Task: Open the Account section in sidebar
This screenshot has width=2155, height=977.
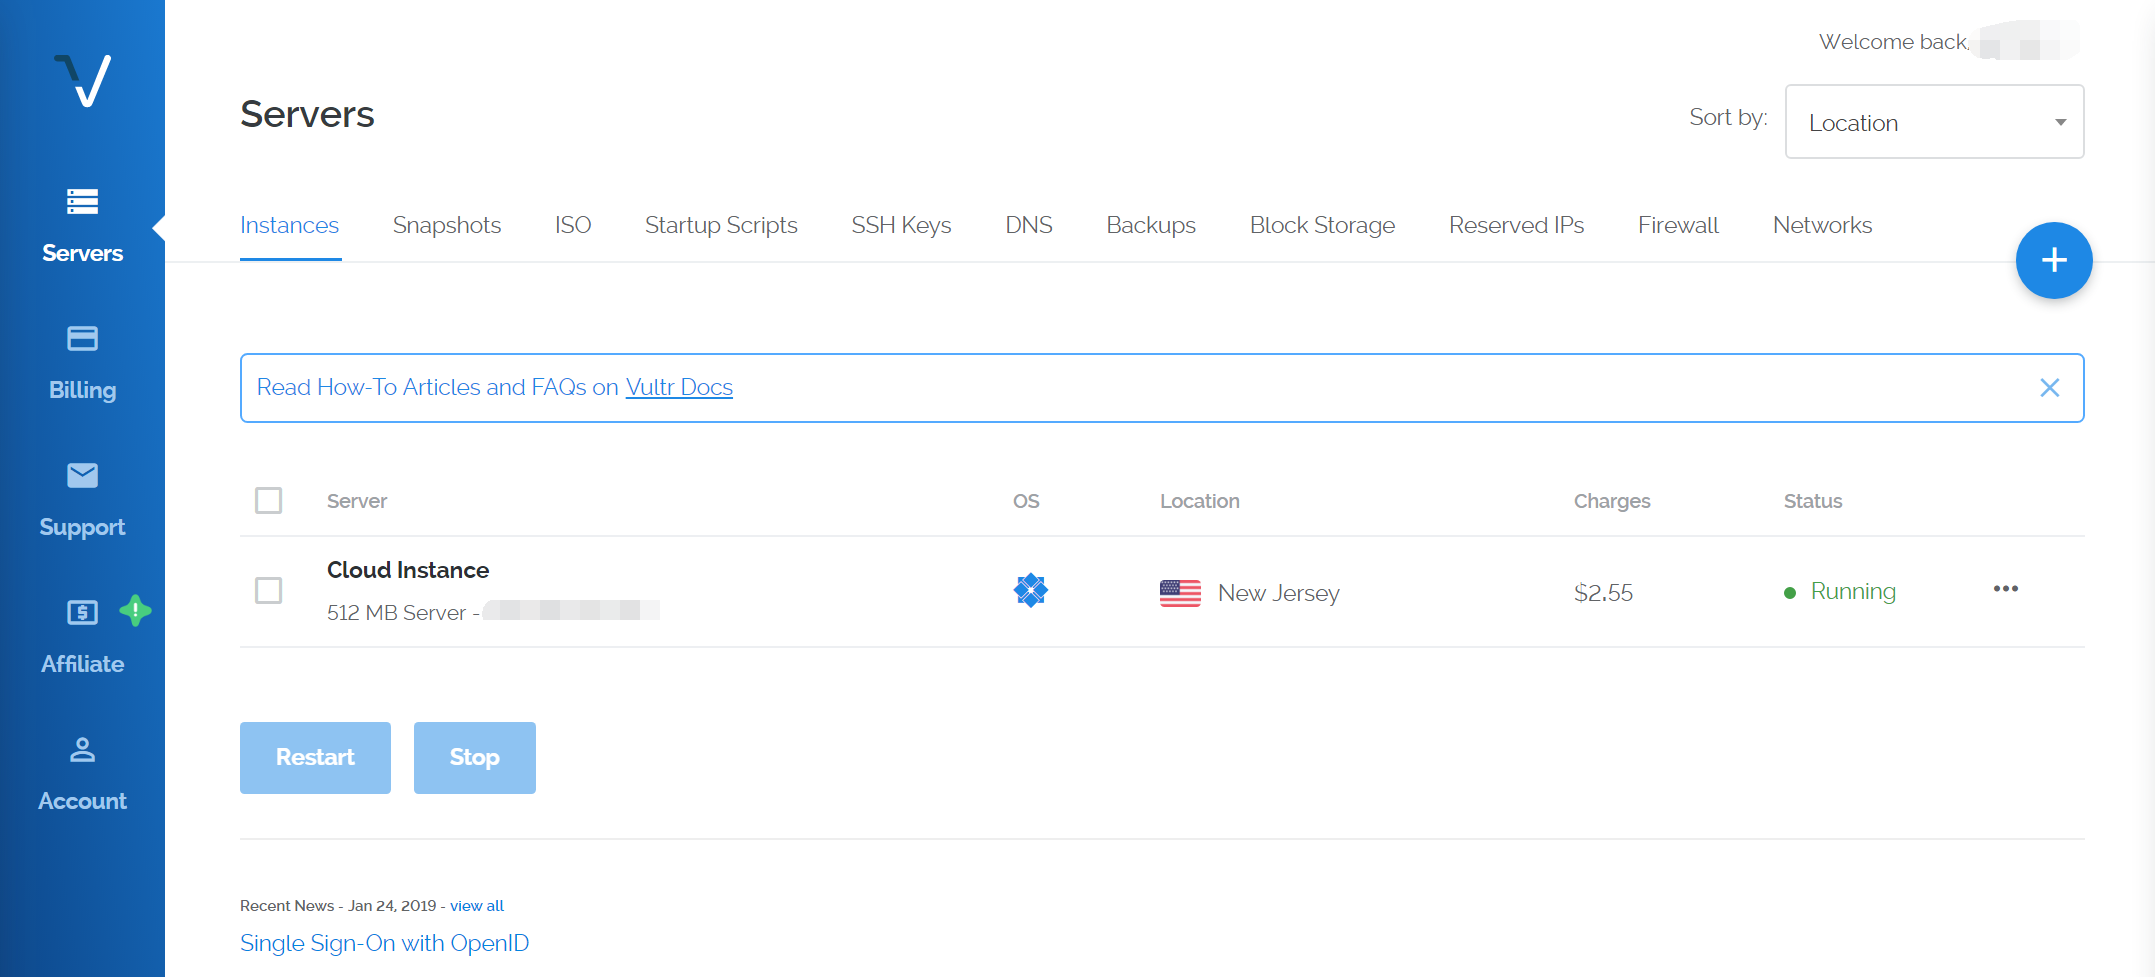Action: coord(82,774)
